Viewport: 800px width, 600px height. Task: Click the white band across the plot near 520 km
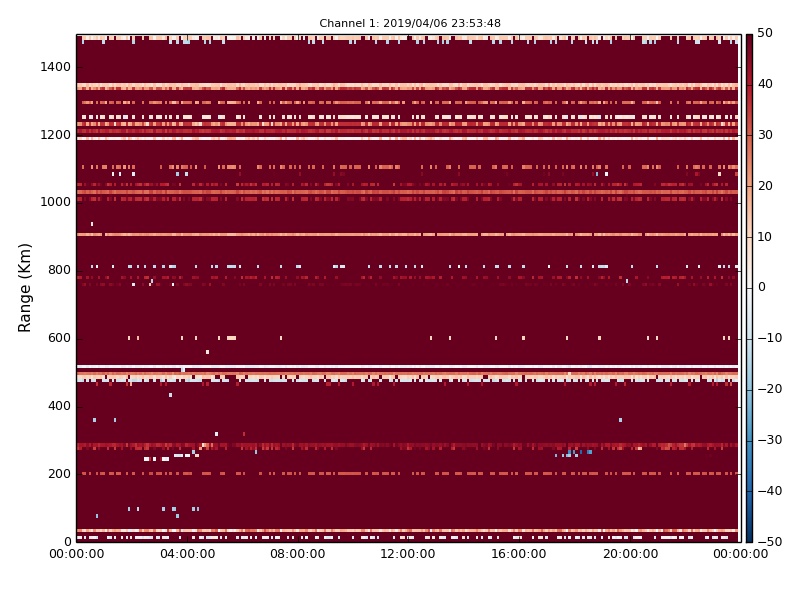[407, 367]
